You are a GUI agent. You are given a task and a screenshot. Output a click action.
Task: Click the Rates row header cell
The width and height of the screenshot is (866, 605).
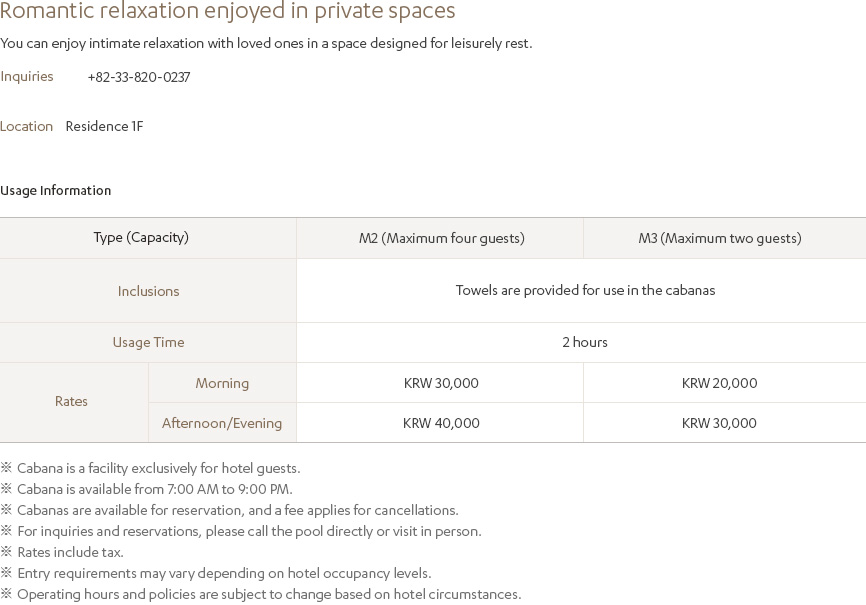(71, 401)
